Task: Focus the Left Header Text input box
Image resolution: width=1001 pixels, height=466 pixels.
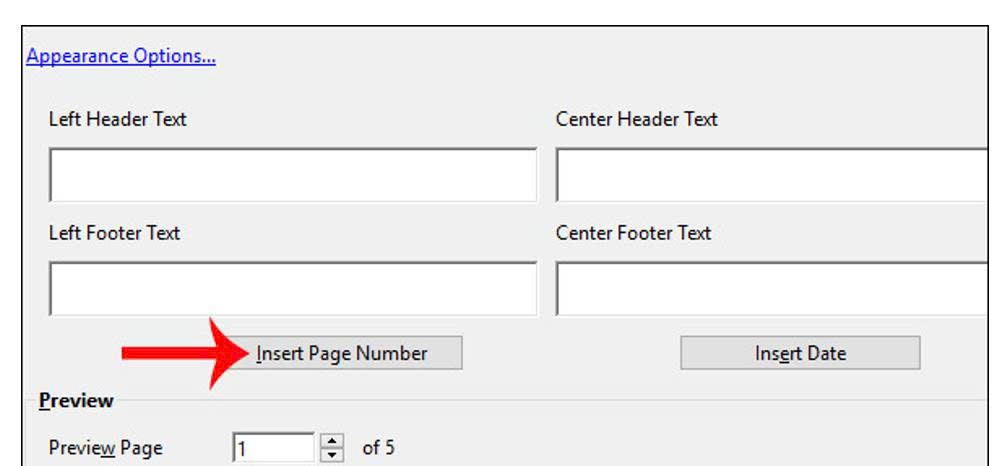Action: pyautogui.click(x=293, y=175)
